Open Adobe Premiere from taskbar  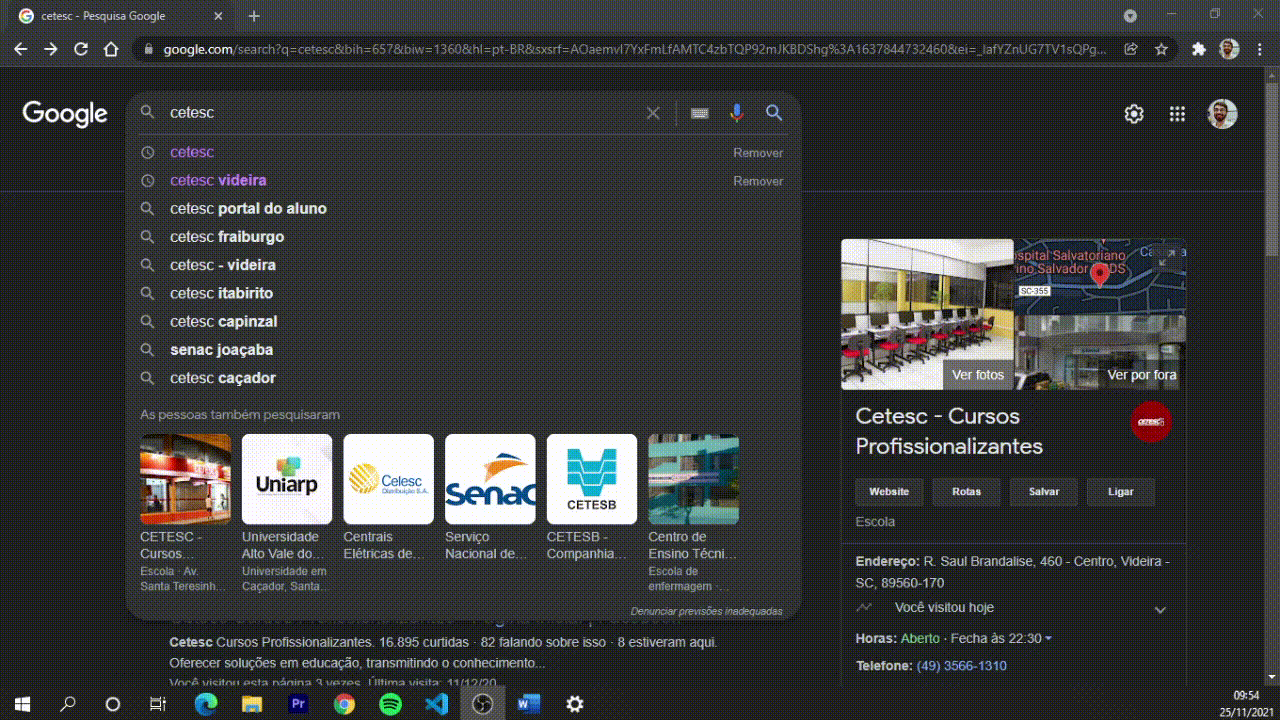click(x=298, y=704)
